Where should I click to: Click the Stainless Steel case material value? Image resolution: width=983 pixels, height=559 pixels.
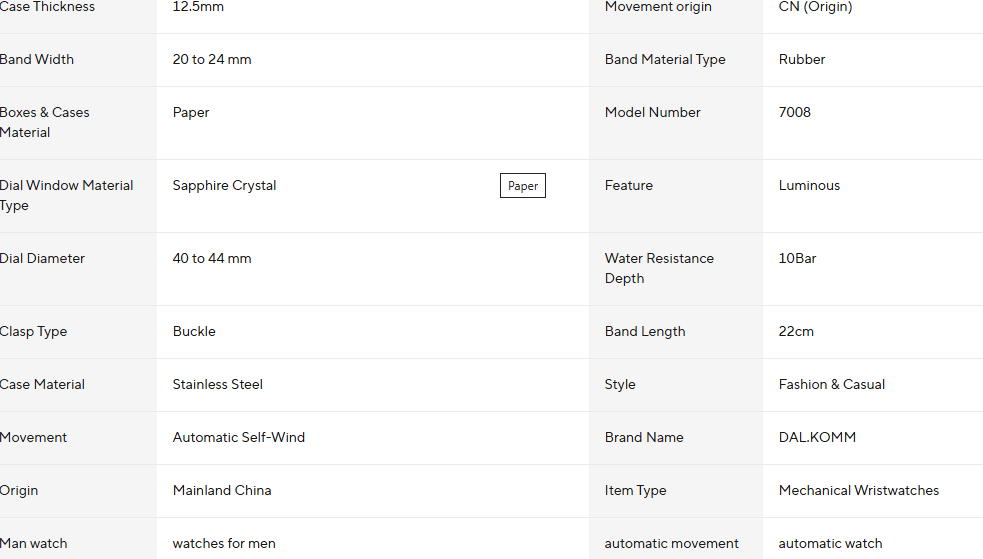(218, 384)
